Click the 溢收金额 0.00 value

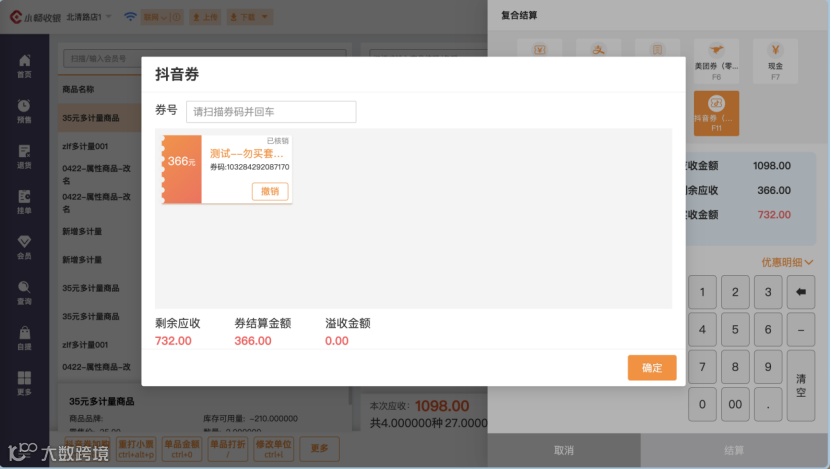tap(337, 341)
